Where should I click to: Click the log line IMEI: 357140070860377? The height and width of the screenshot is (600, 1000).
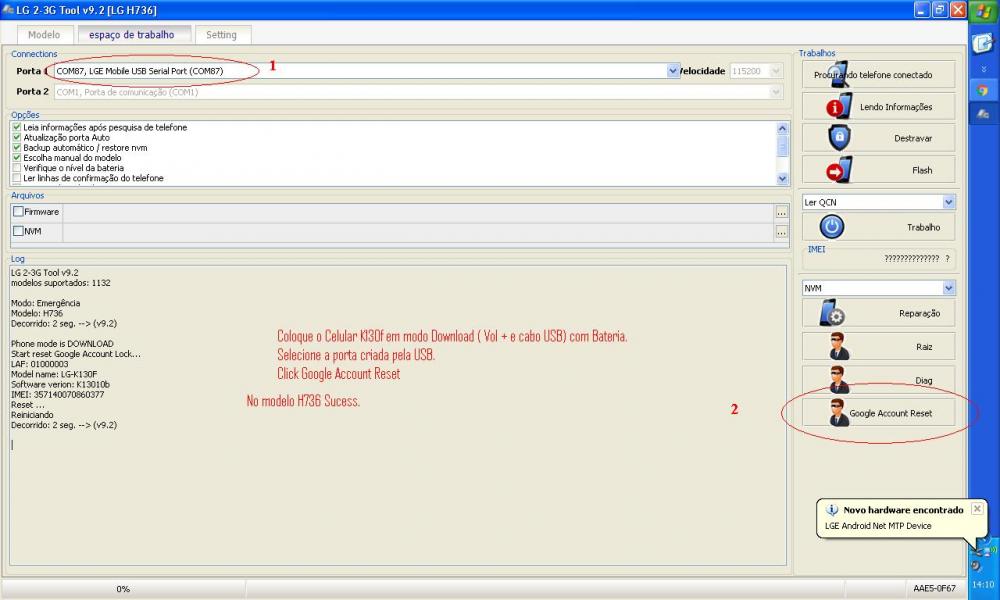[x=57, y=395]
